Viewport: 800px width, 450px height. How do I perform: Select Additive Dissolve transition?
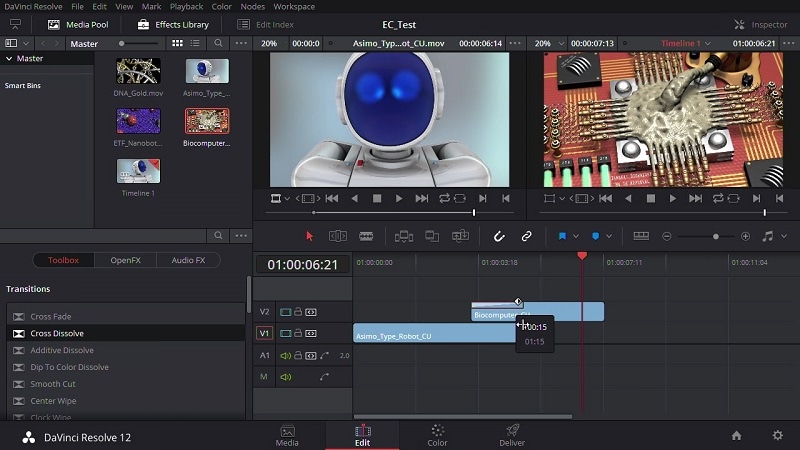tap(62, 350)
